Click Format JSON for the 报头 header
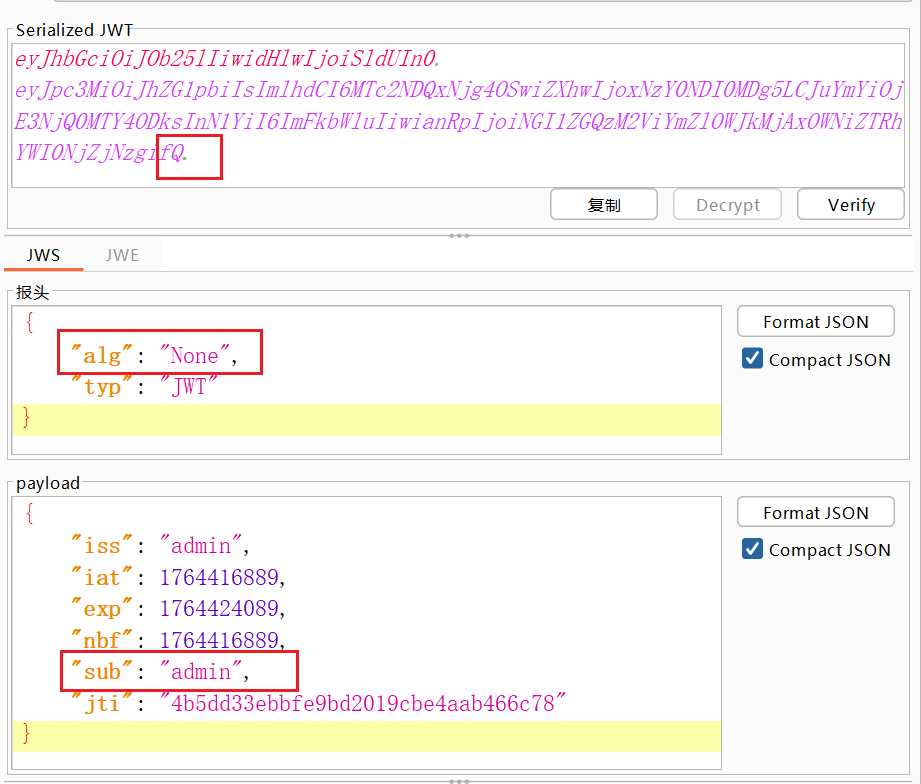The image size is (921, 784). tap(815, 322)
